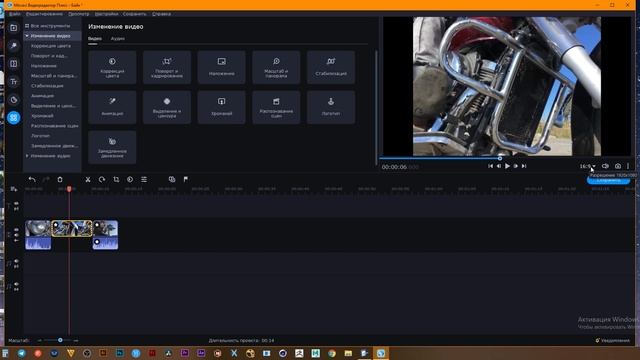This screenshot has height=360, width=640.
Task: Click the timeline zoom slider handle
Action: [60, 340]
